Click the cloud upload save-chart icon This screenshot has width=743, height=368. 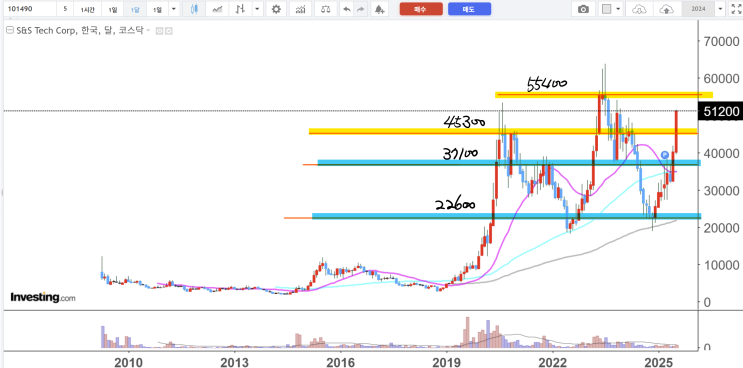click(666, 9)
